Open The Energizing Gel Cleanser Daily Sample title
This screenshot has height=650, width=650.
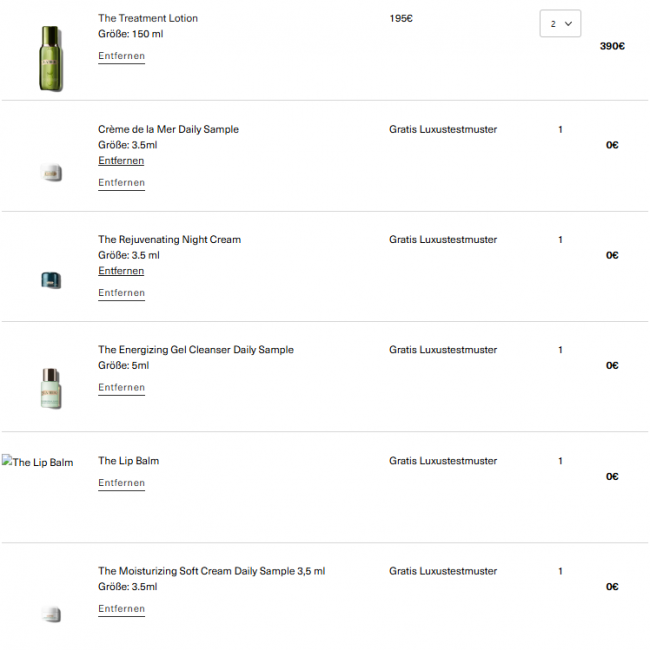click(195, 350)
